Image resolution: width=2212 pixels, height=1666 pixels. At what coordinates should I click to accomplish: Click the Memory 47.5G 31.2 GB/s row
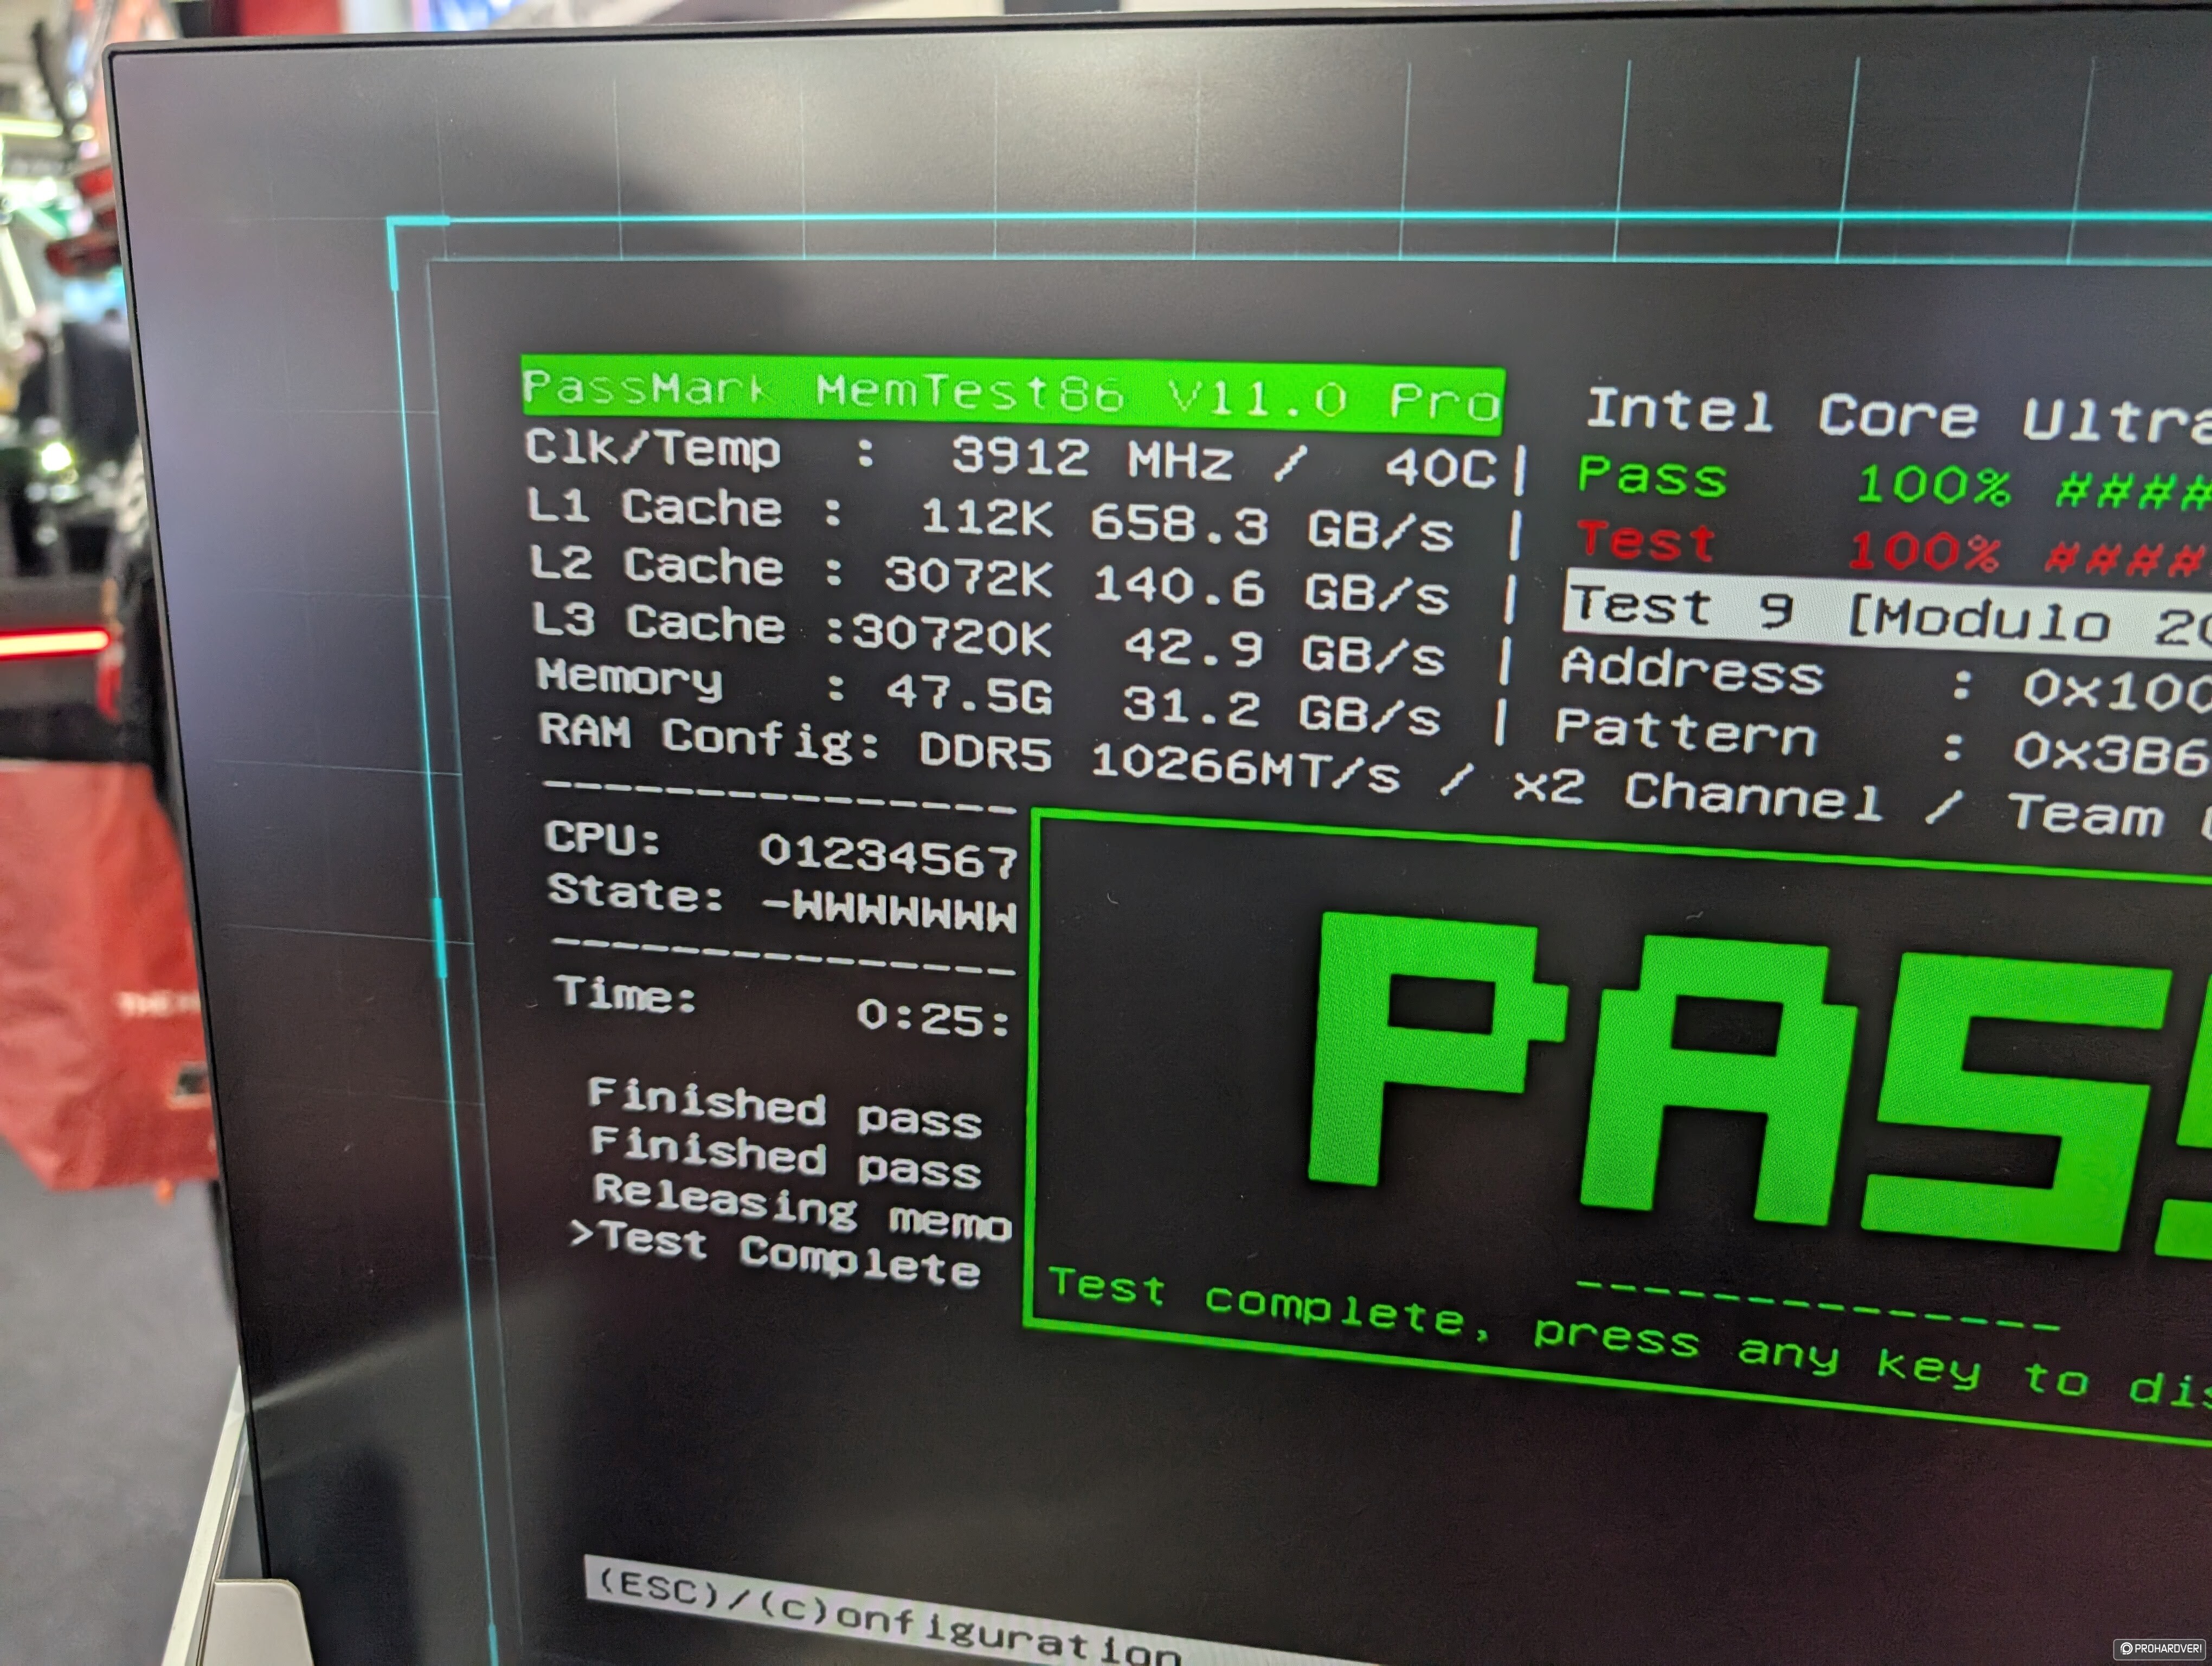(x=989, y=697)
